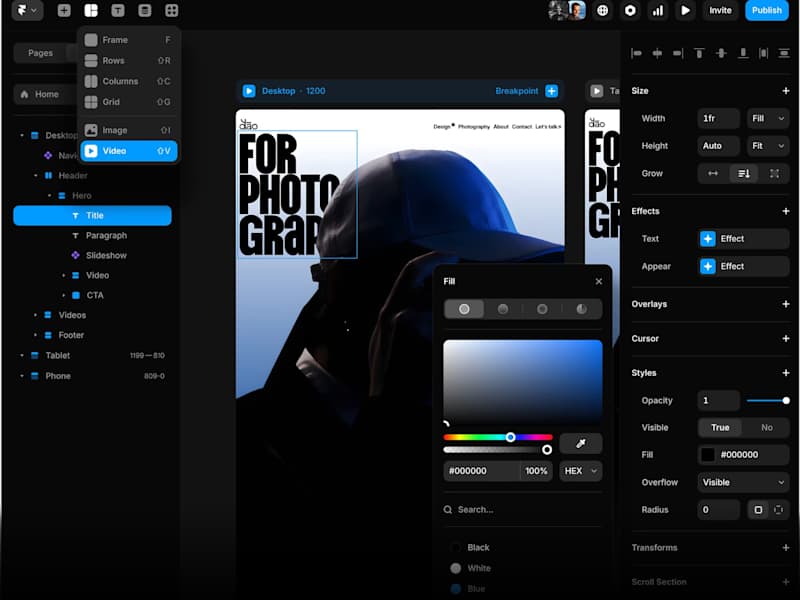800x600 pixels.
Task: Align vertical center icon in alignment row
Action: point(721,53)
